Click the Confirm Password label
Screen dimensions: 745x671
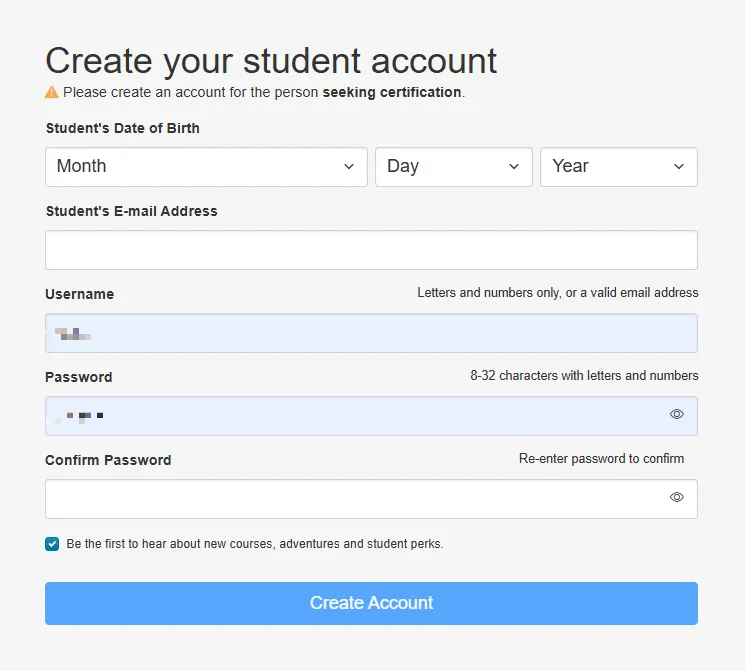108,460
